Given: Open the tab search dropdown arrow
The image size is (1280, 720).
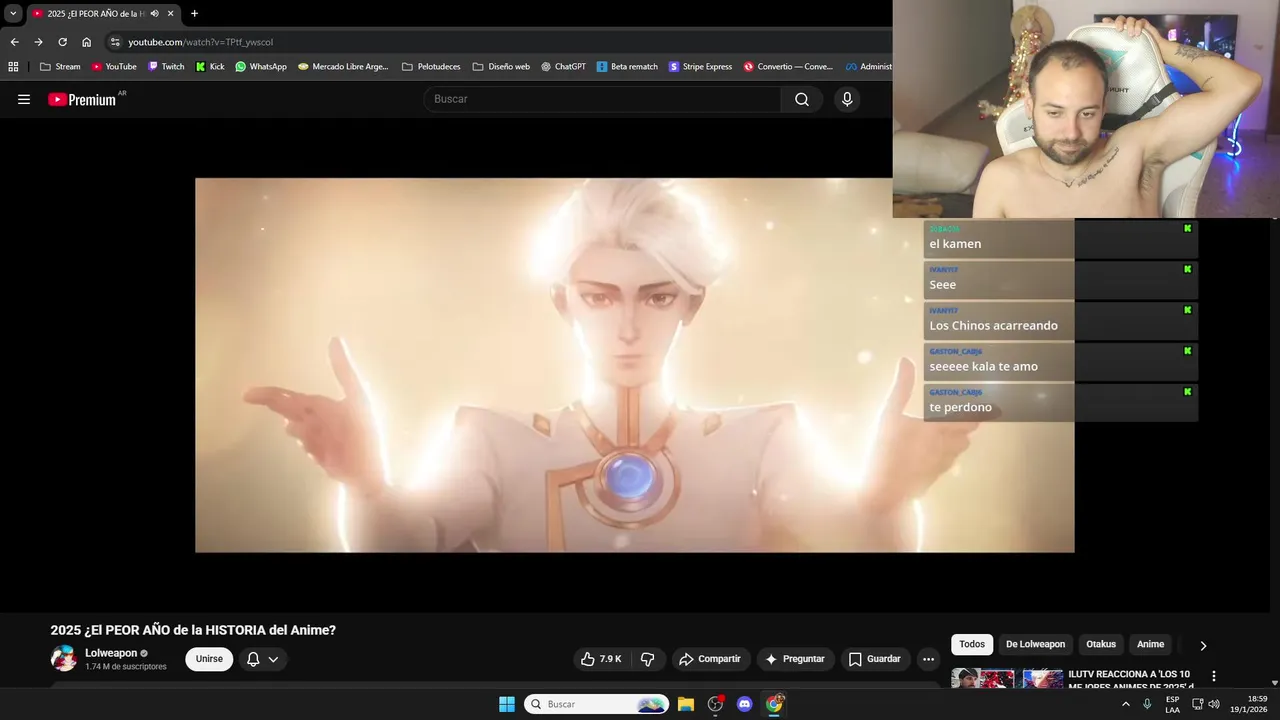Looking at the screenshot, I should tap(13, 13).
